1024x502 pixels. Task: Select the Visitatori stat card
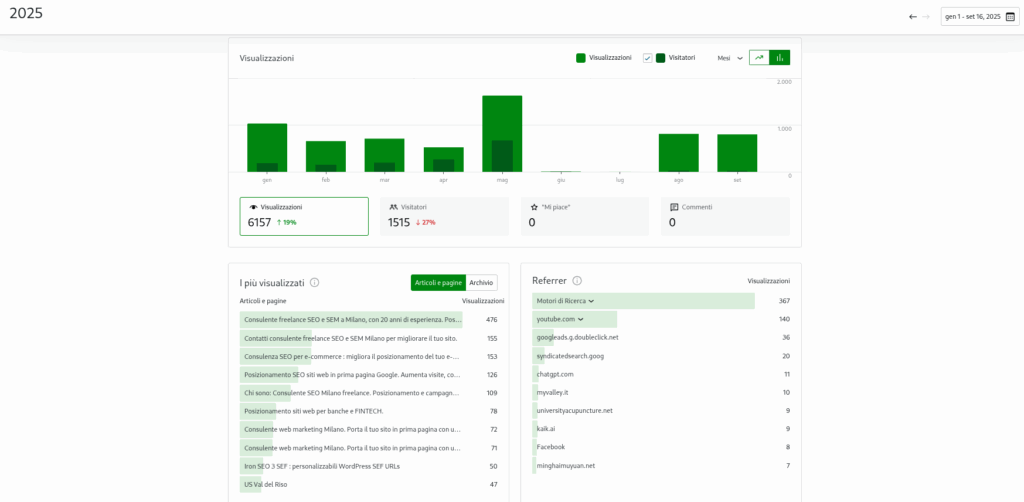[x=444, y=216]
